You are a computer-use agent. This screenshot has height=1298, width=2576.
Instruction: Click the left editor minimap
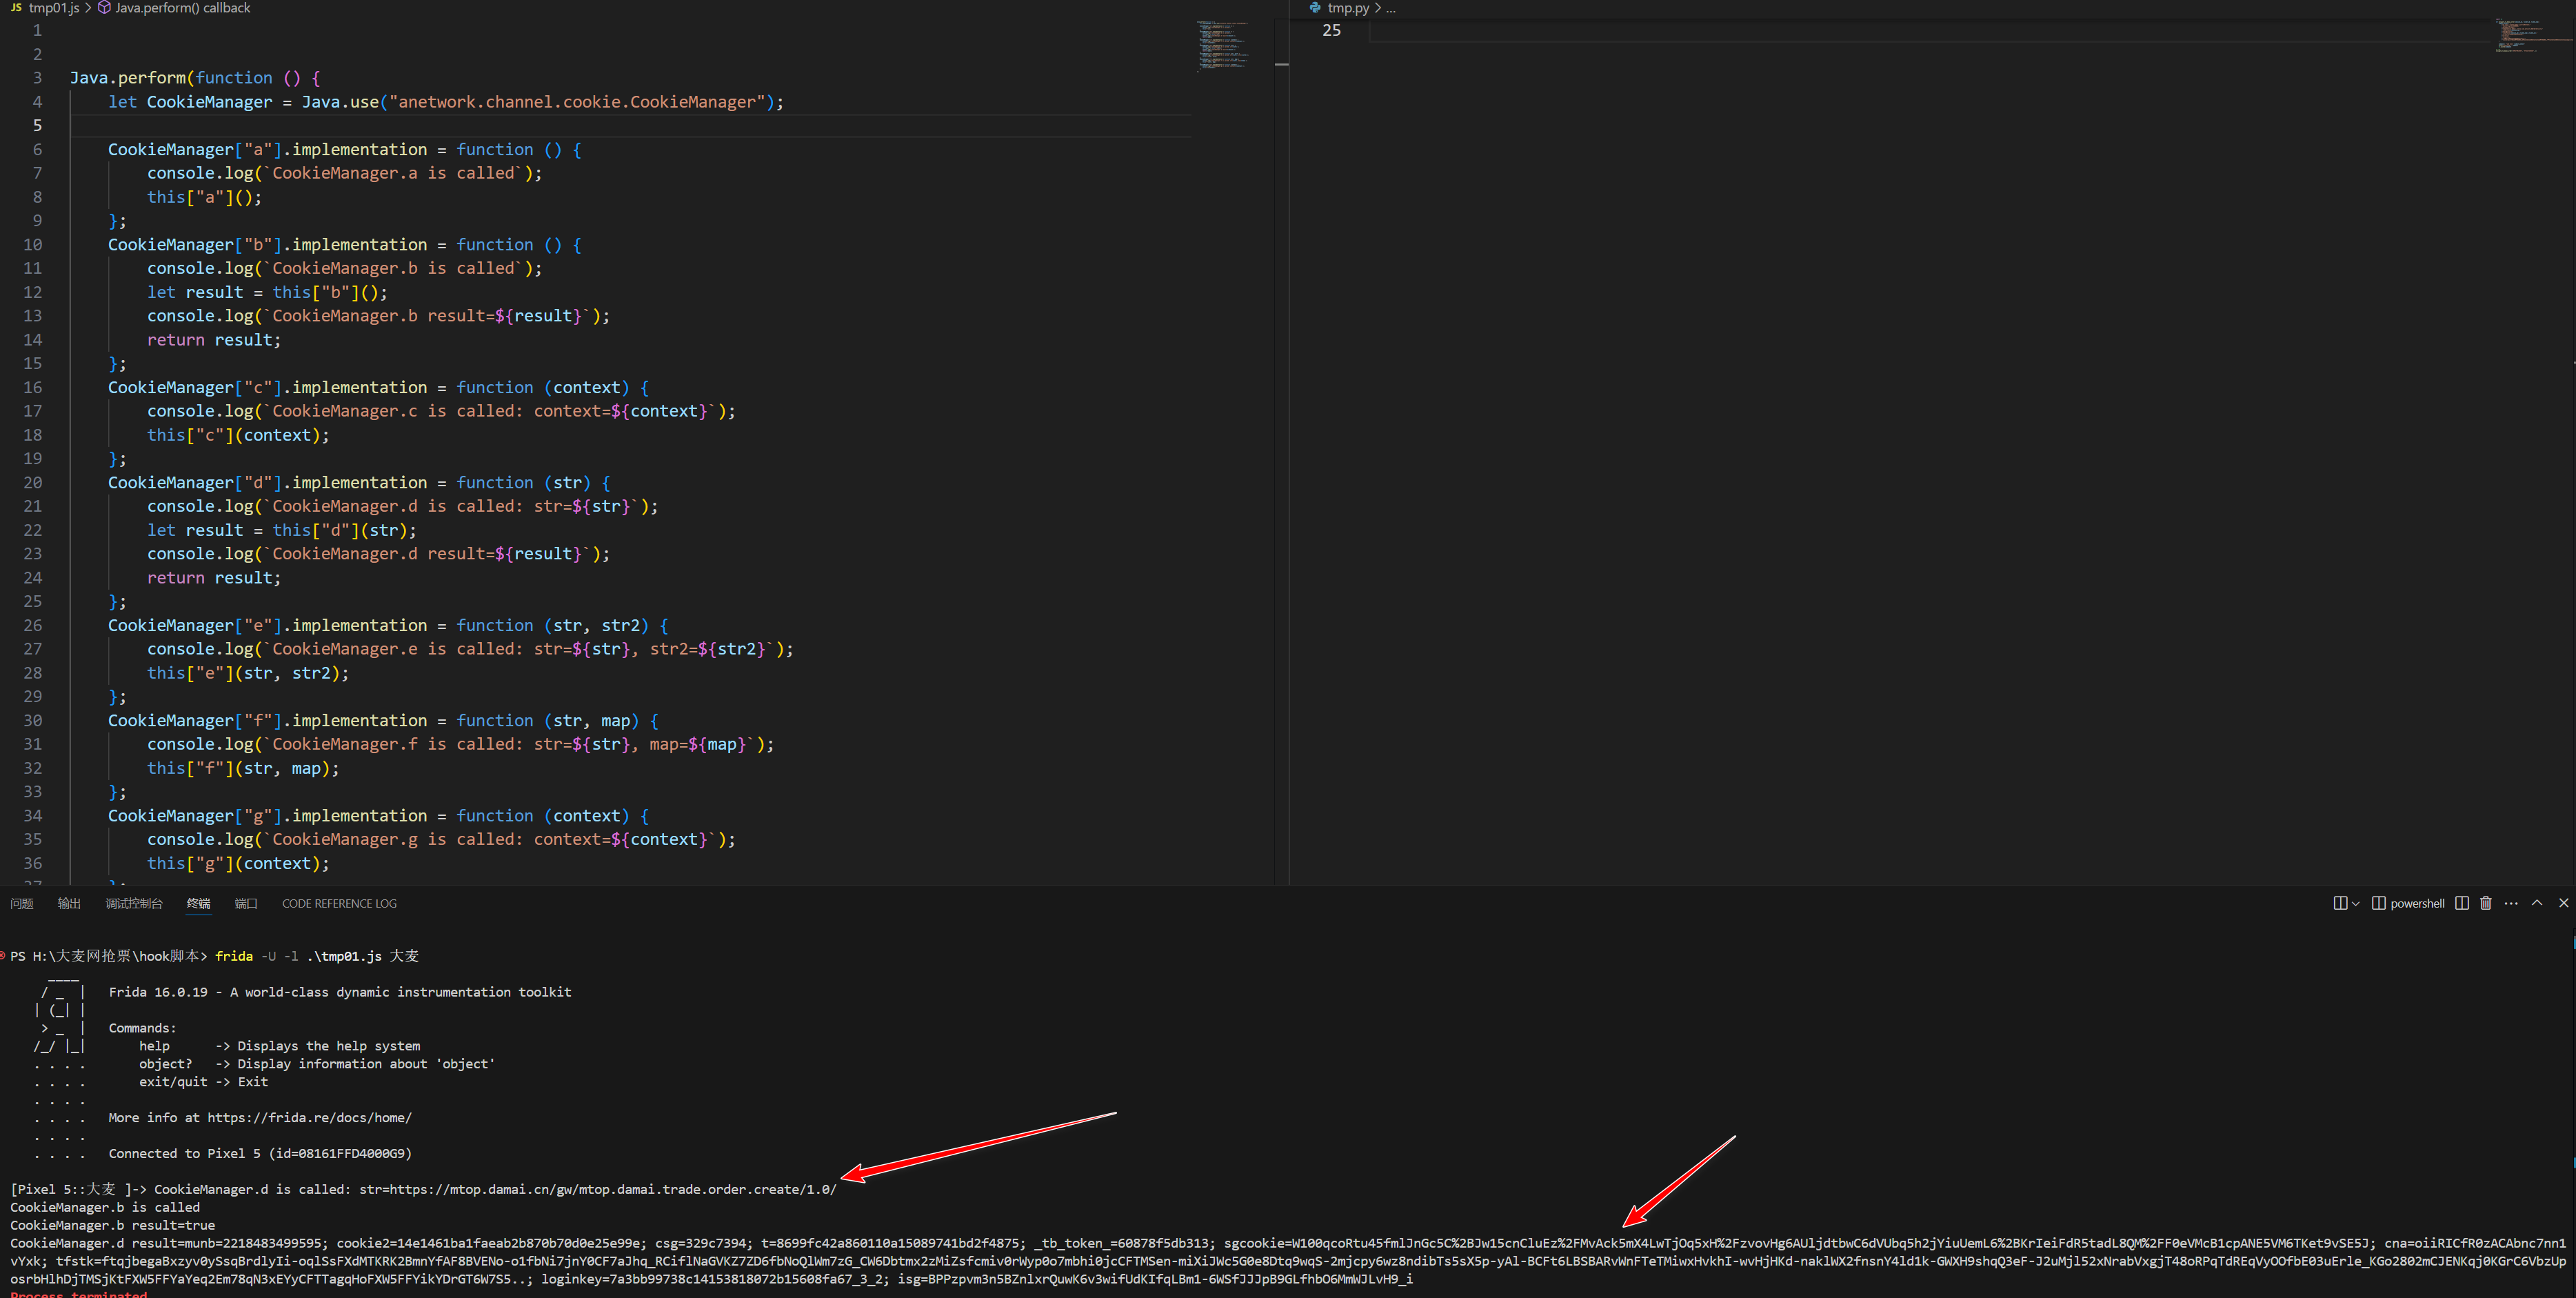tap(1222, 45)
